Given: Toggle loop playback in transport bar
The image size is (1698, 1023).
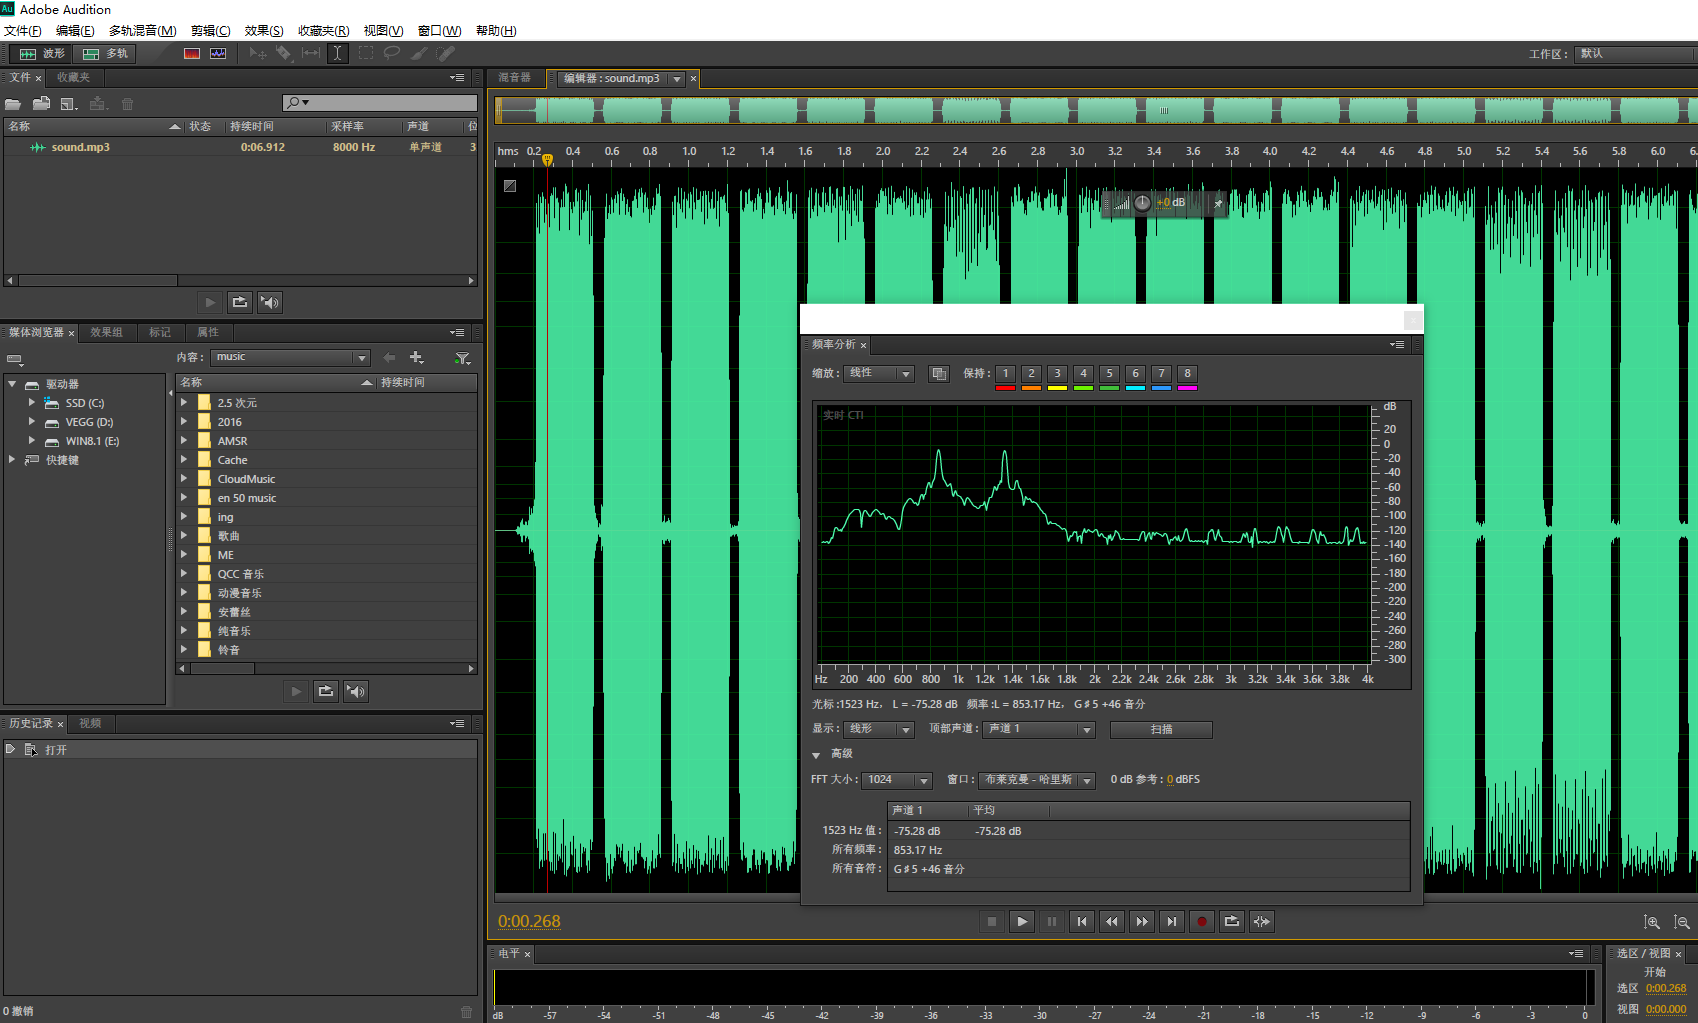Looking at the screenshot, I should click(x=1232, y=922).
